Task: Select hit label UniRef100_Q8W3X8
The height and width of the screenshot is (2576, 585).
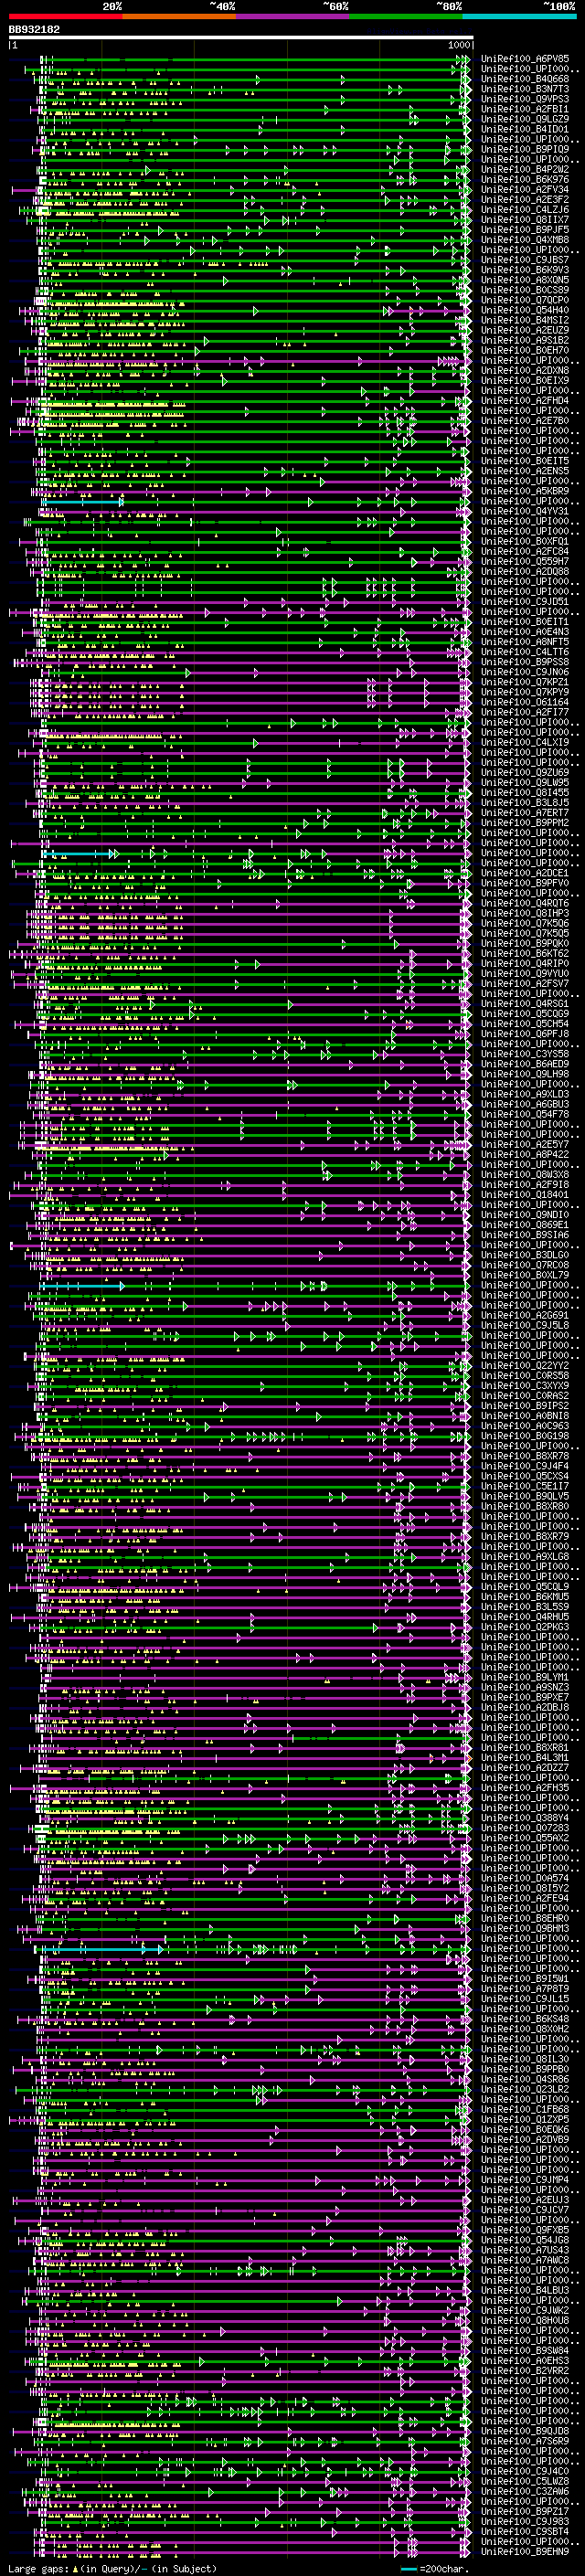Action: click(x=525, y=1174)
